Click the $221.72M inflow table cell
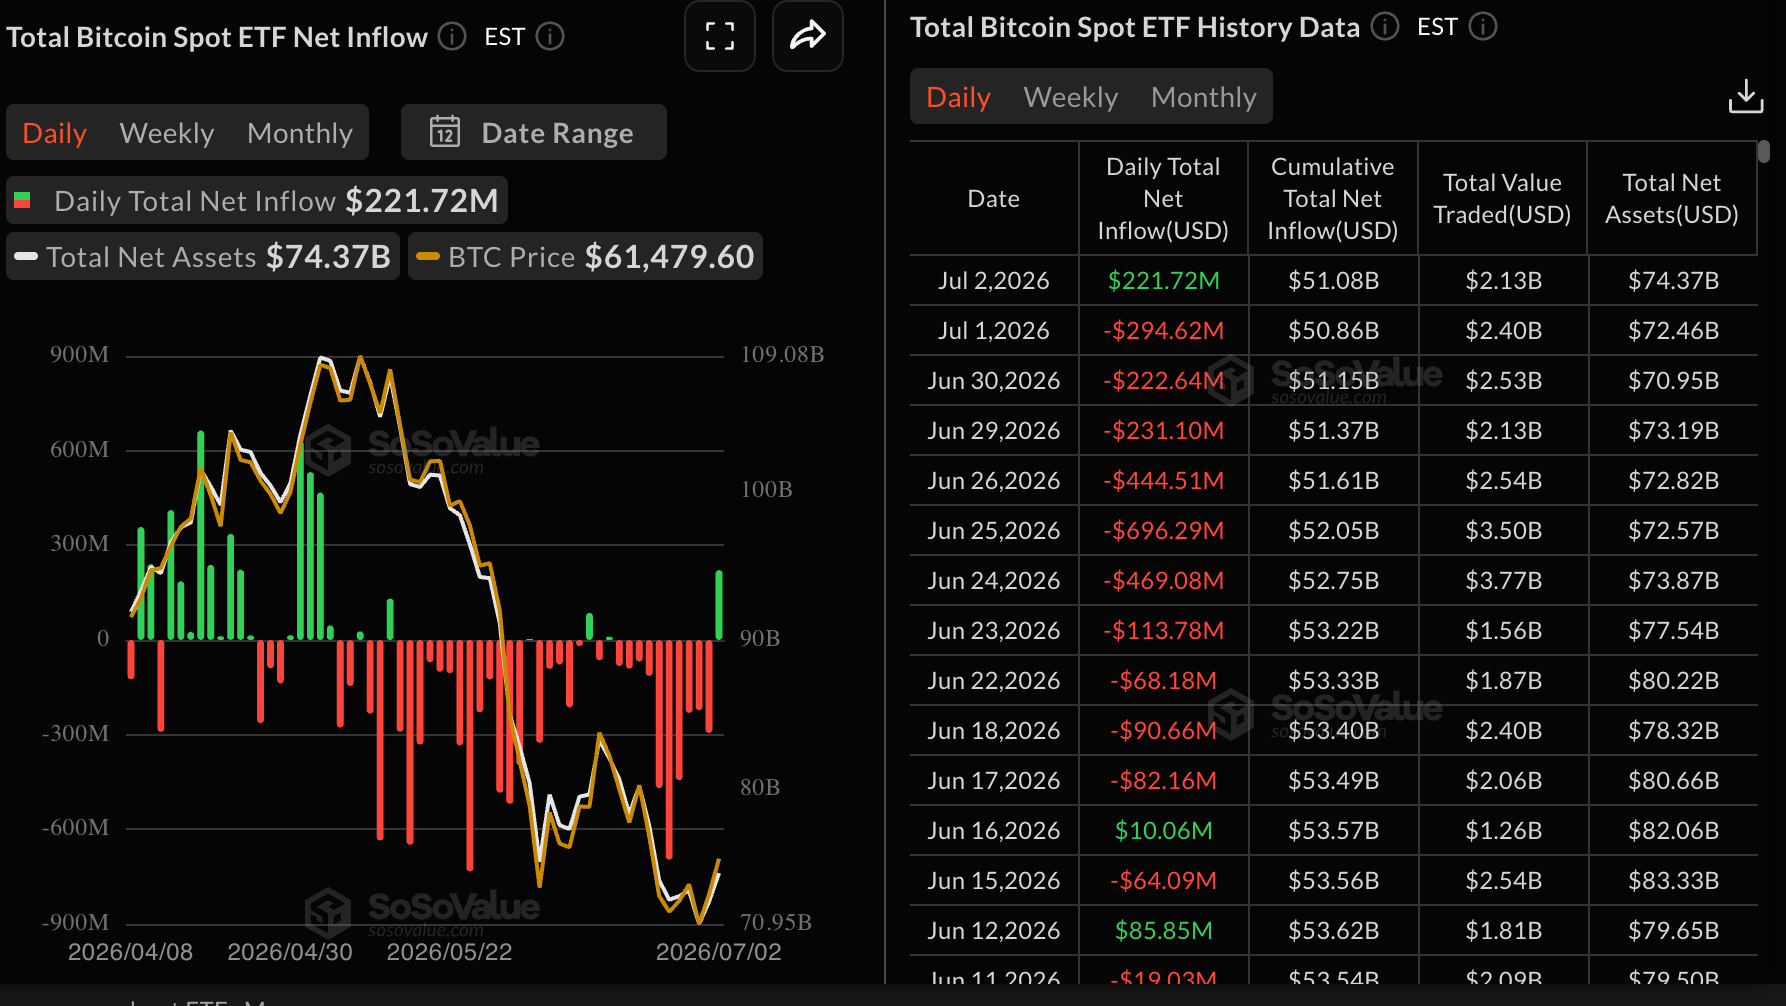Screen dimensions: 1786x1006 pyautogui.click(x=1163, y=281)
